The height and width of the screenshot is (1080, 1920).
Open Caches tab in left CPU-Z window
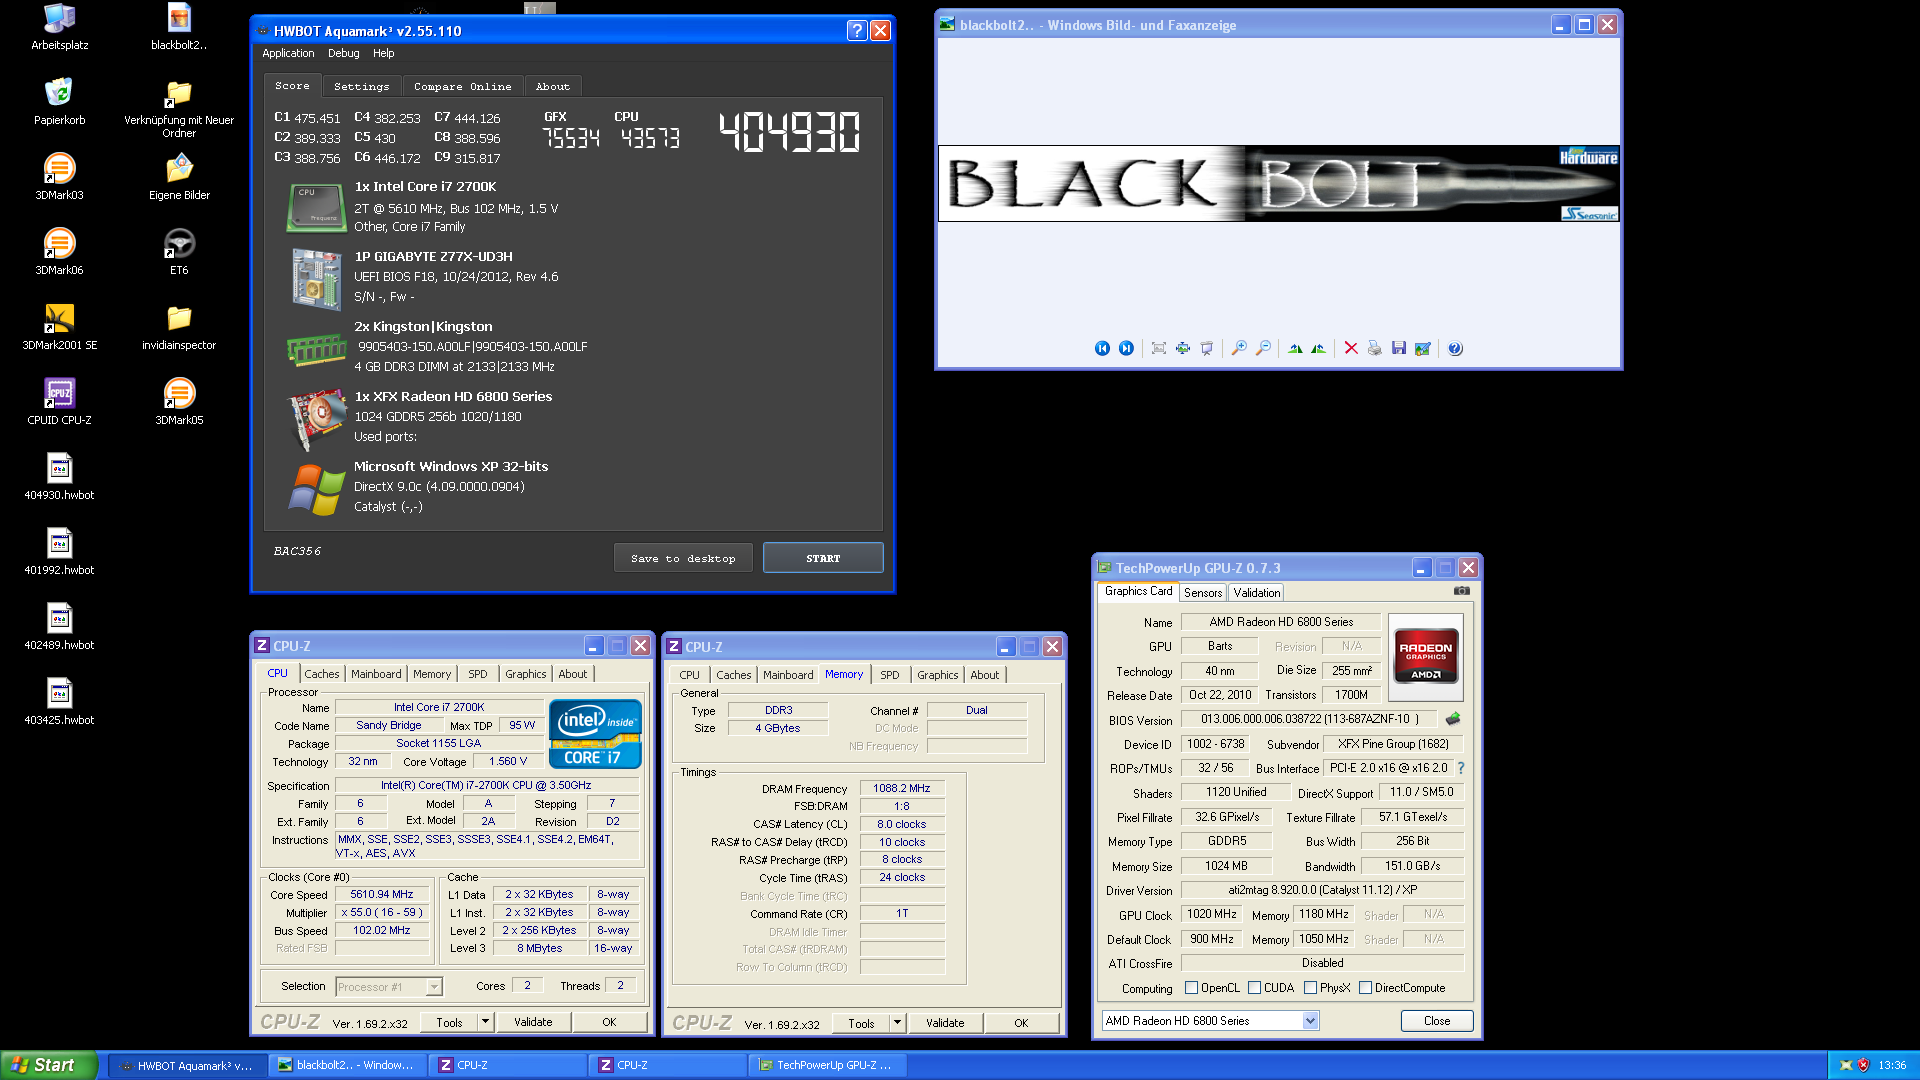[x=322, y=674]
